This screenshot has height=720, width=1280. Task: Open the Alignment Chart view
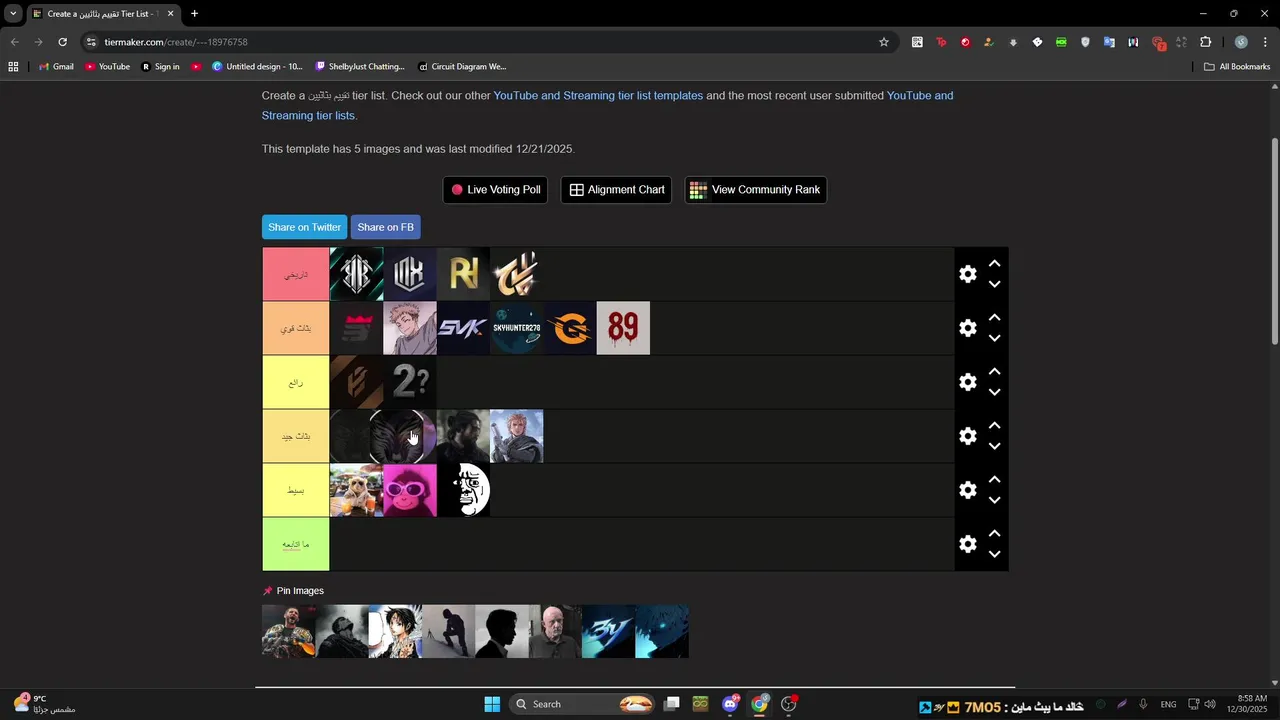(x=617, y=190)
